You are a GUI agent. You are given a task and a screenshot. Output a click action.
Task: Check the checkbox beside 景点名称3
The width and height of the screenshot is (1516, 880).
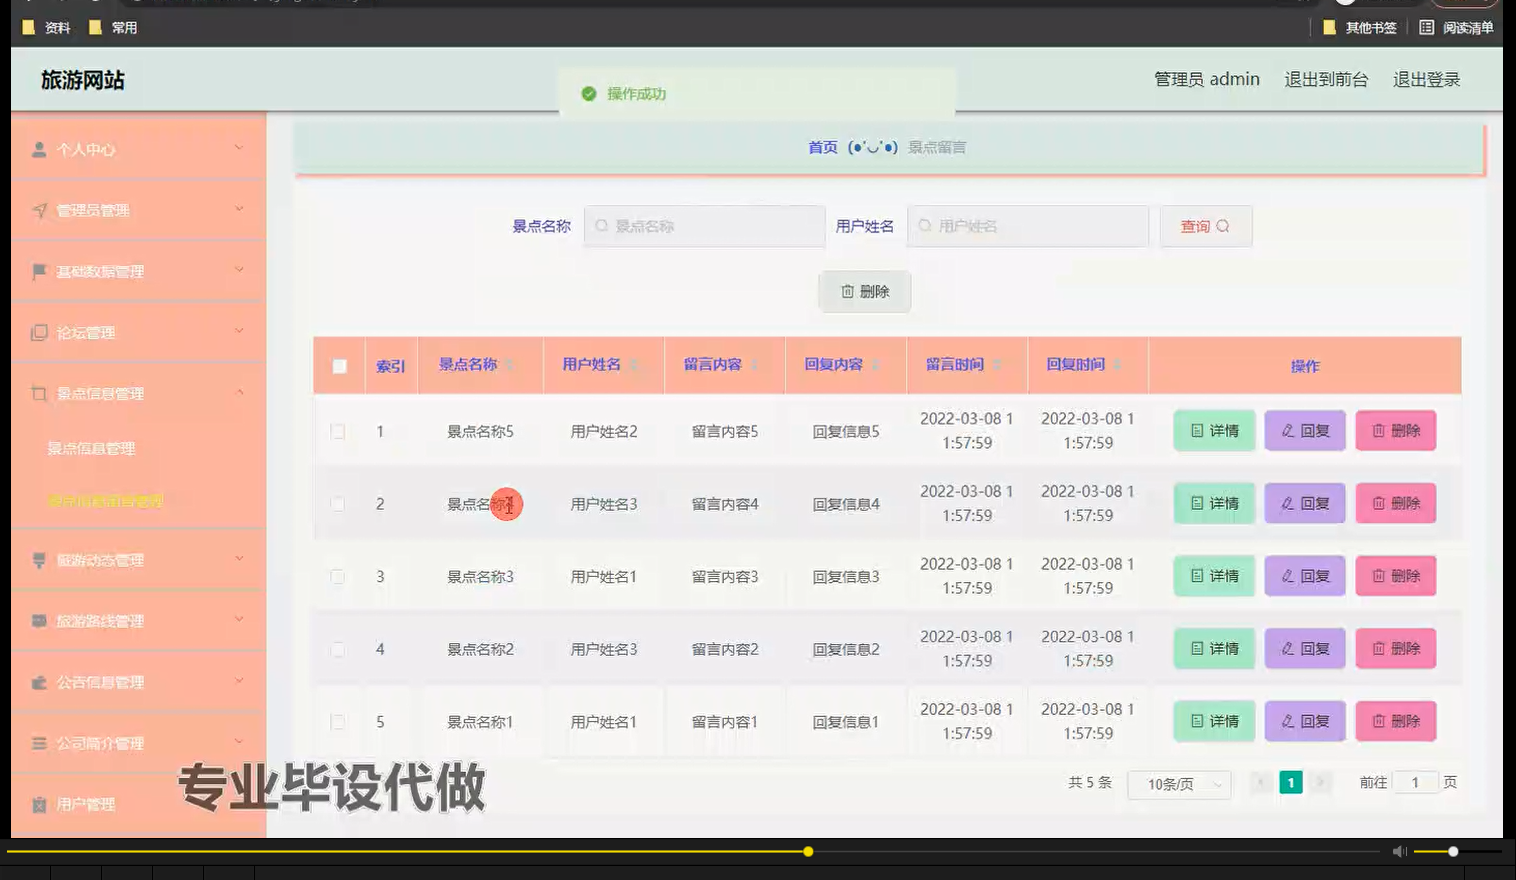click(x=337, y=576)
